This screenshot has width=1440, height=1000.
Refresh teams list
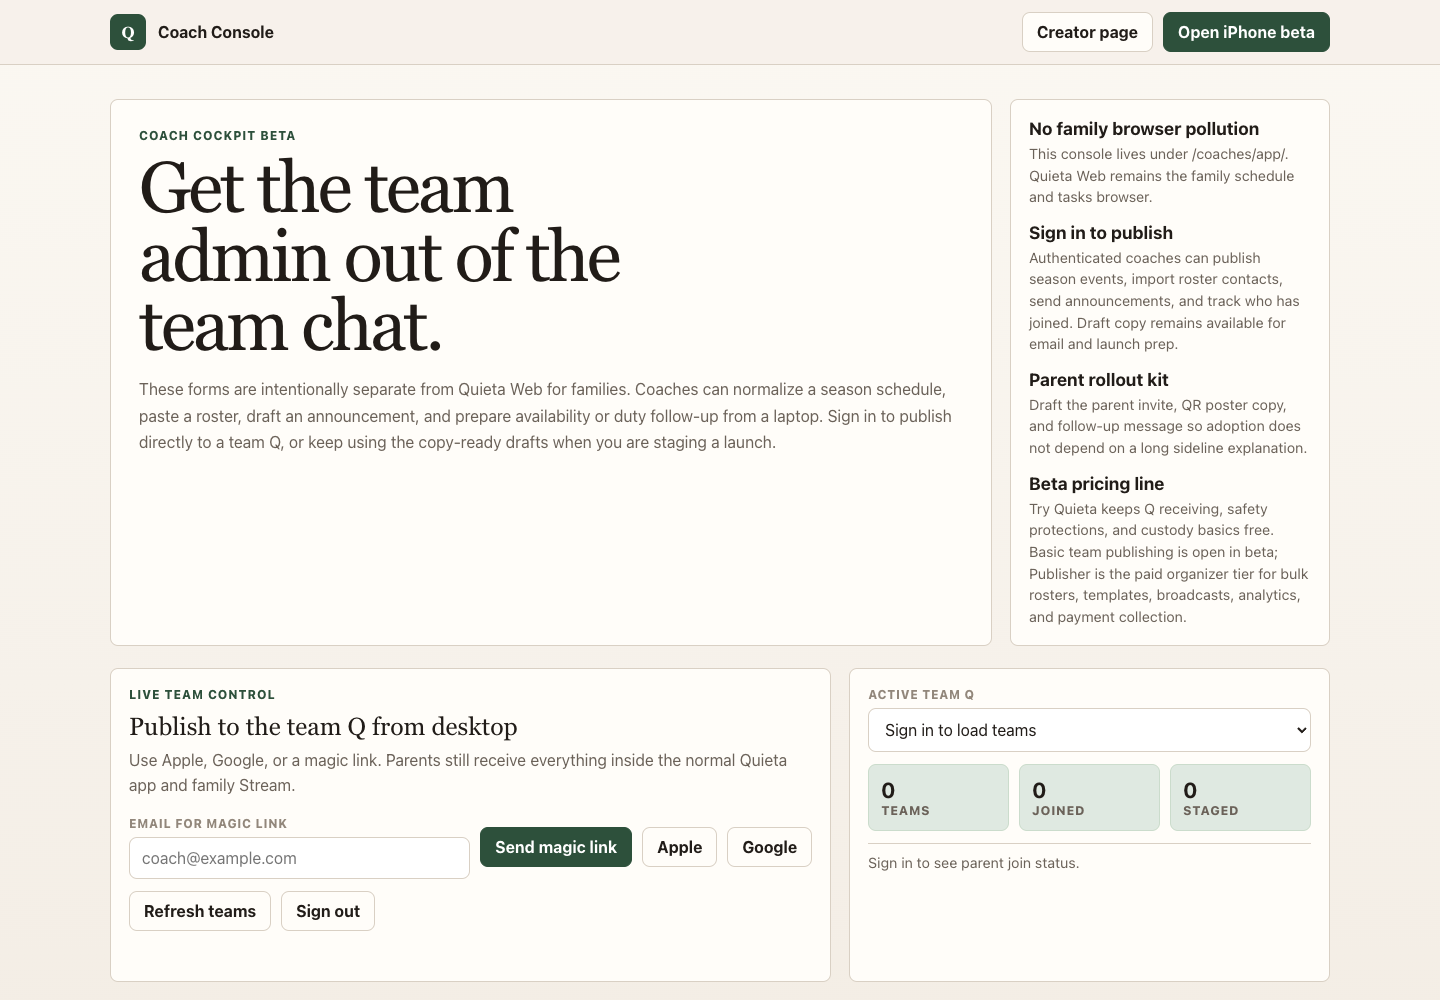[200, 911]
